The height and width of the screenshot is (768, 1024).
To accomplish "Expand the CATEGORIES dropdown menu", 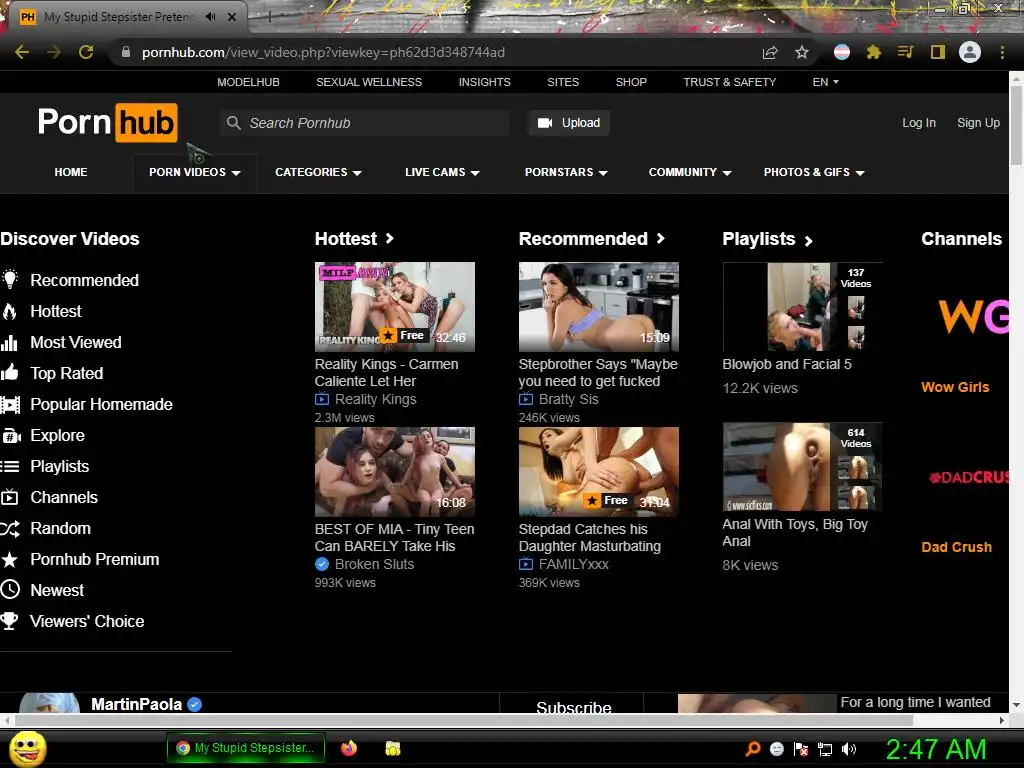I will click(x=318, y=172).
